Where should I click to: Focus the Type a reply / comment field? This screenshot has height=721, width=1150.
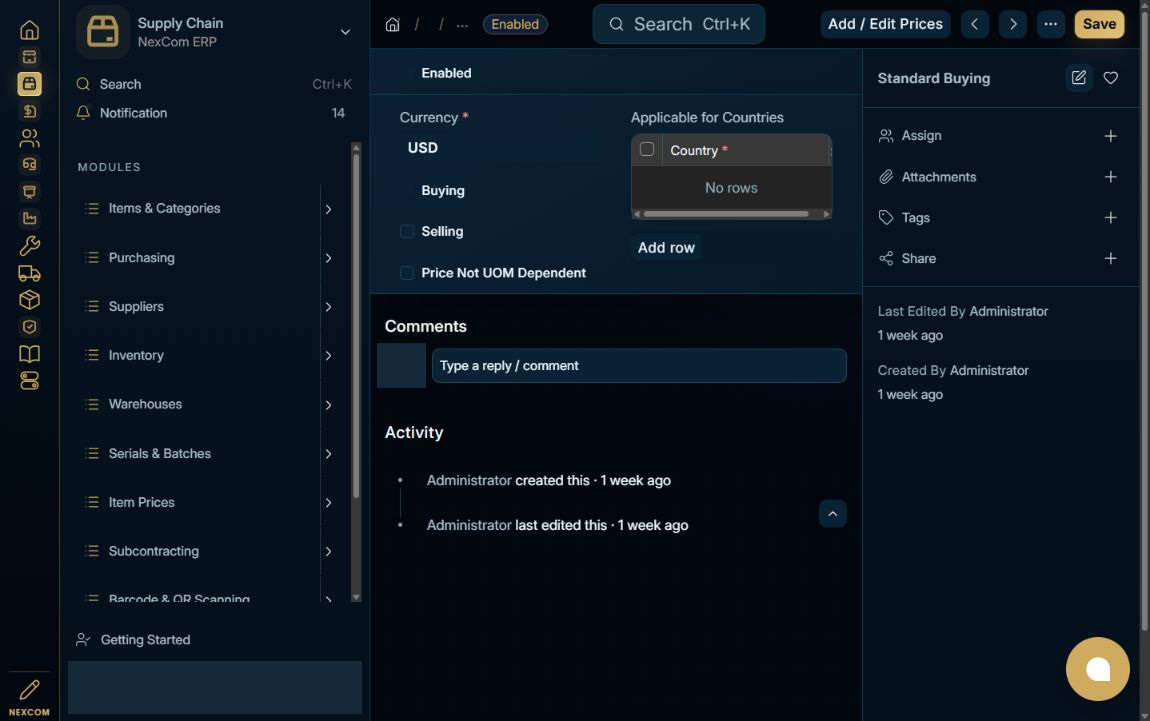pyautogui.click(x=639, y=365)
